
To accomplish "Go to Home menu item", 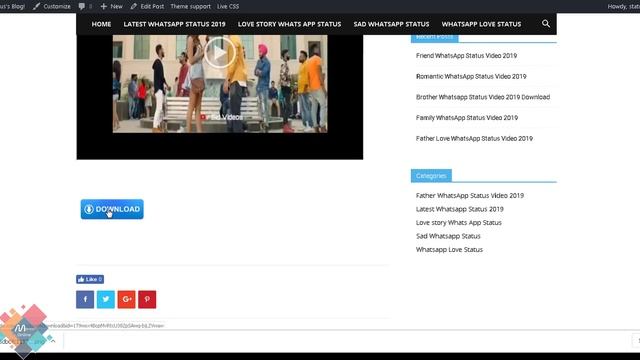I will click(x=101, y=24).
